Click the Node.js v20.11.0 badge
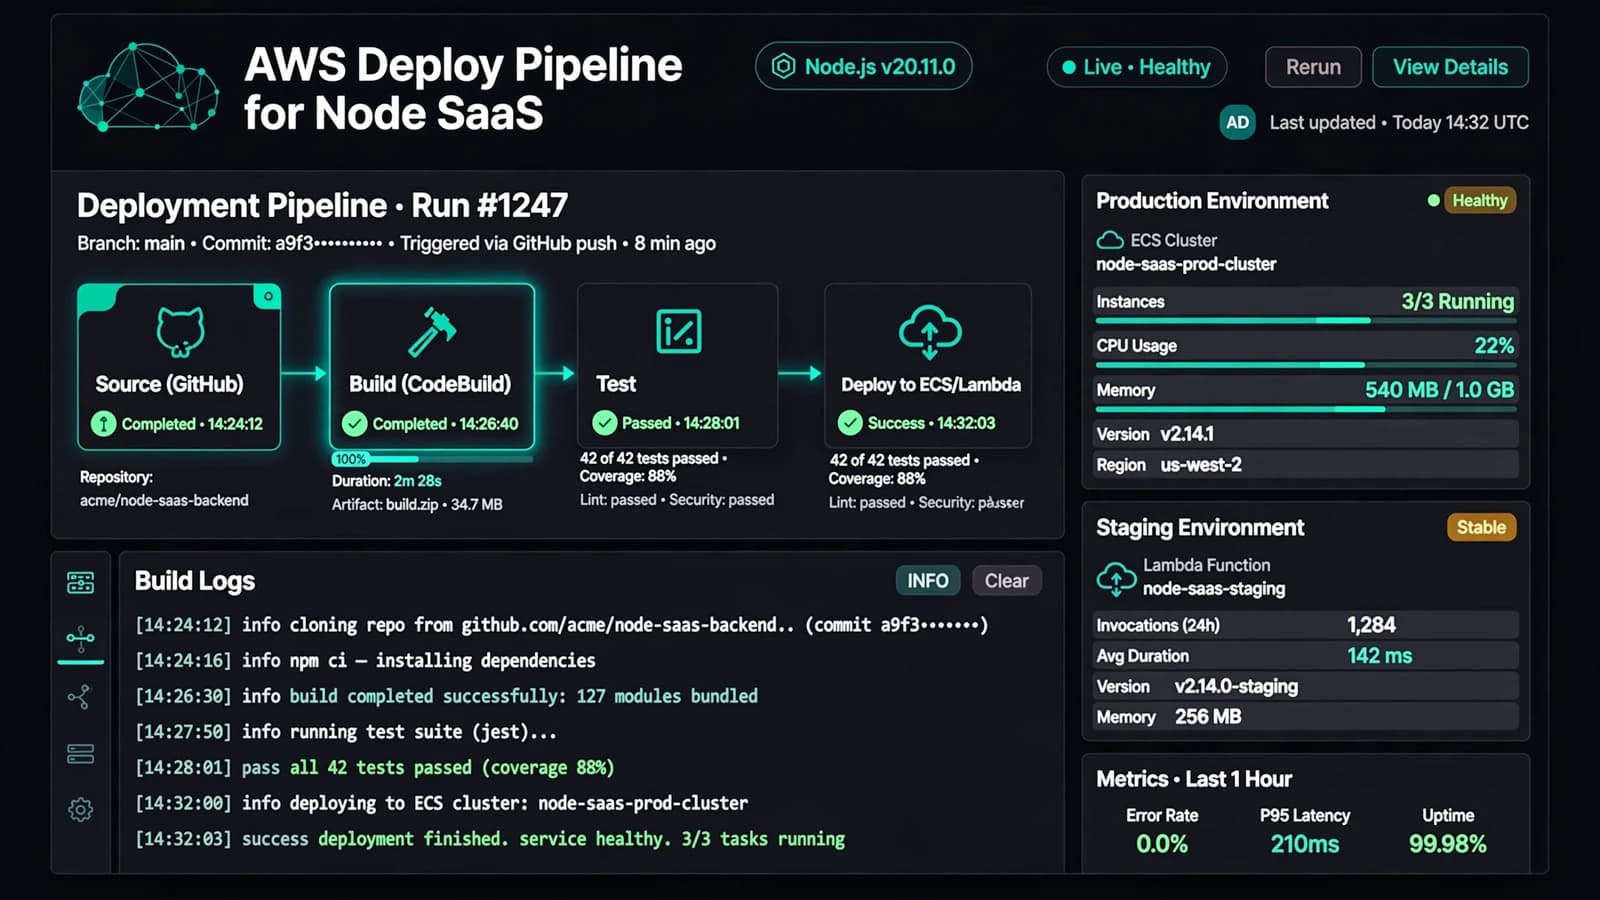Screen dimensions: 1600x900 [x=863, y=67]
